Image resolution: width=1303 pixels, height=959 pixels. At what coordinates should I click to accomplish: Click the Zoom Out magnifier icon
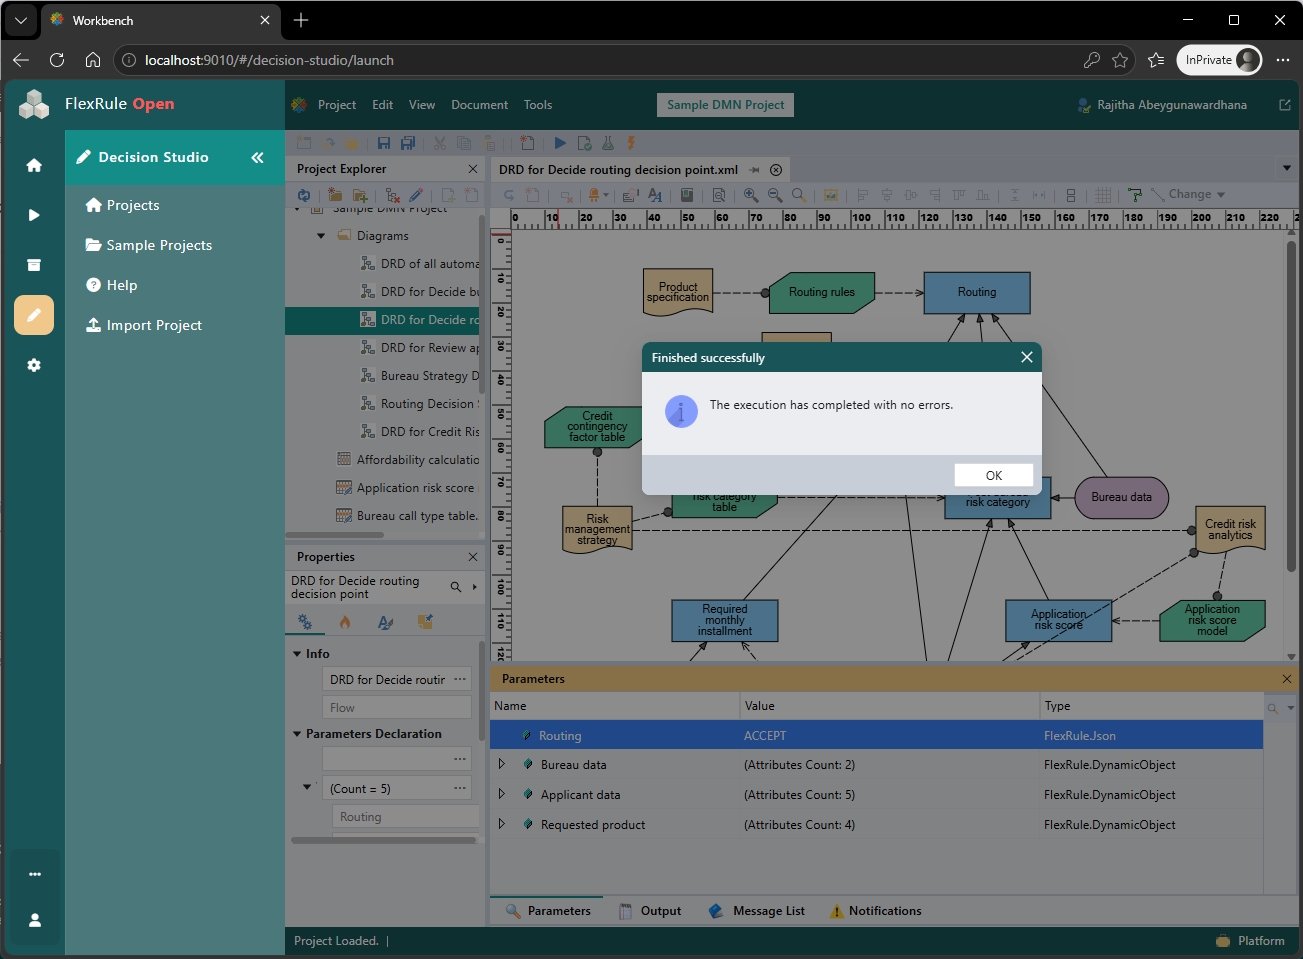[775, 195]
